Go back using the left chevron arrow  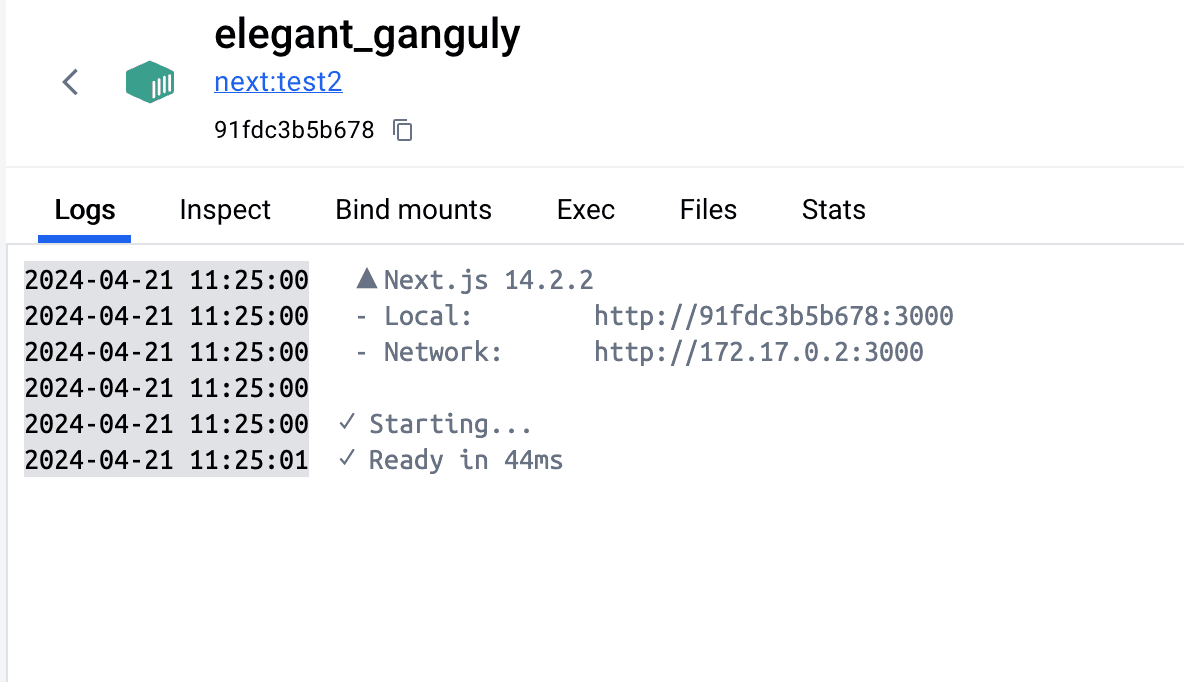pos(70,82)
